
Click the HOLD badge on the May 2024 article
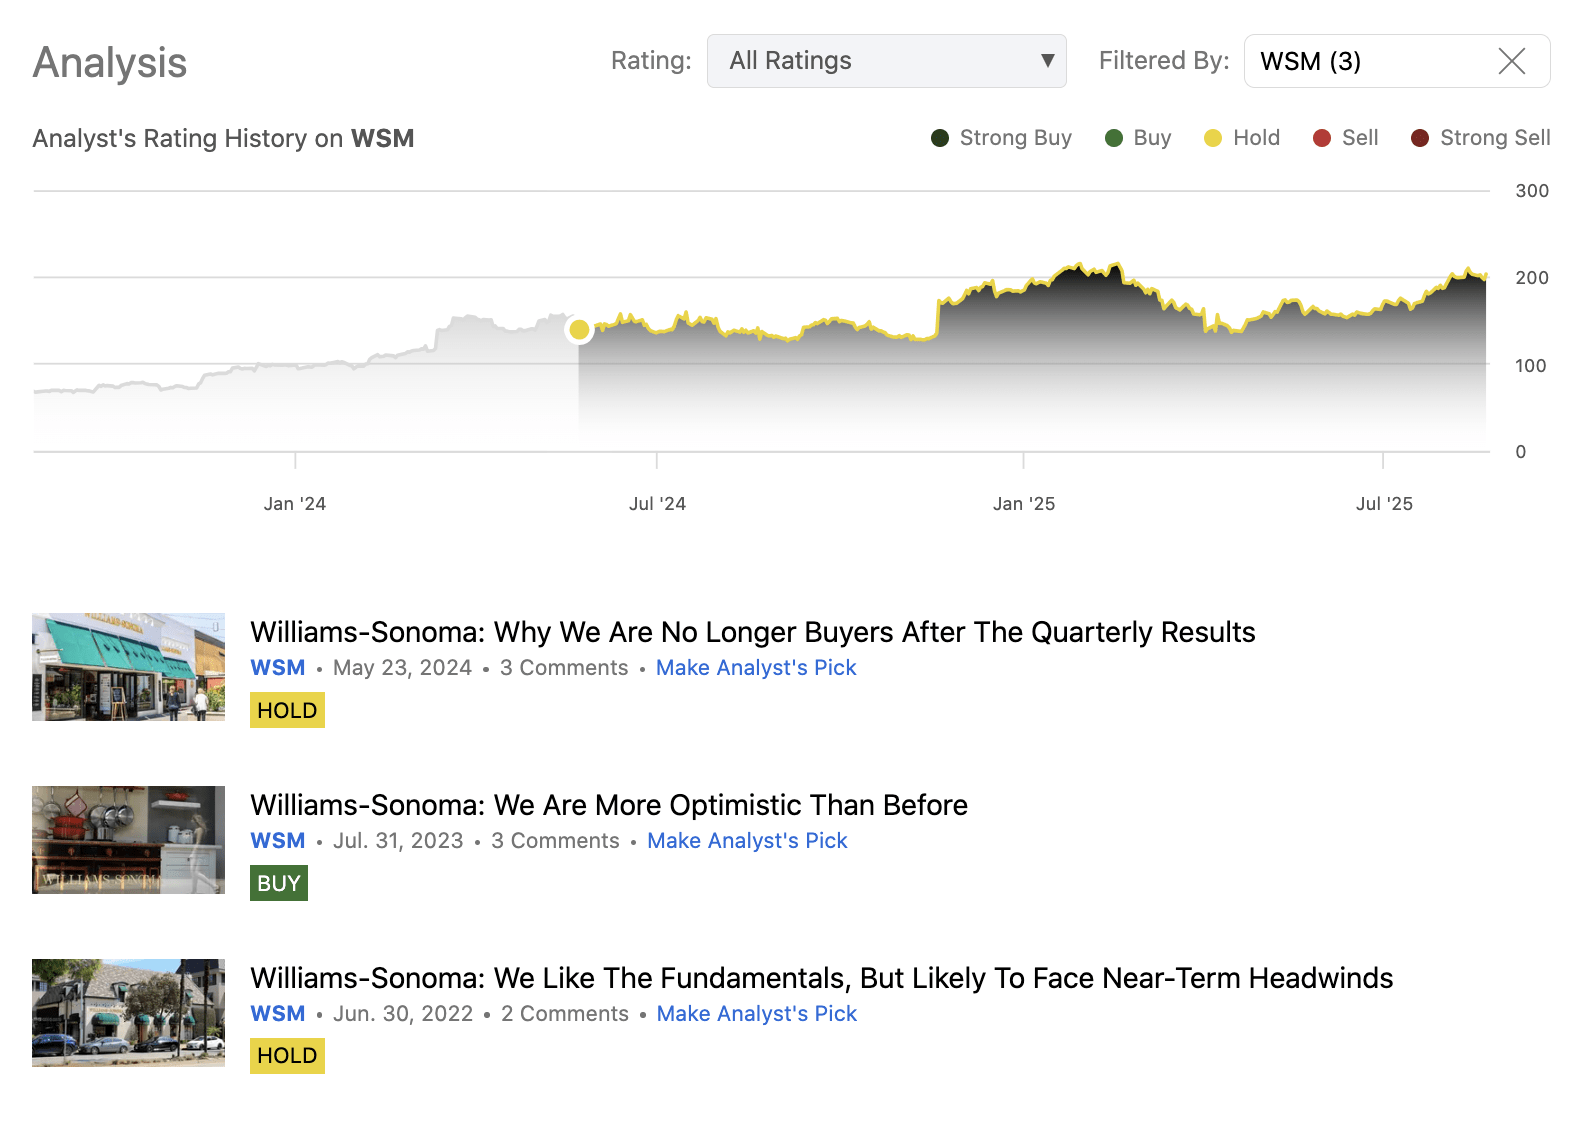[287, 711]
